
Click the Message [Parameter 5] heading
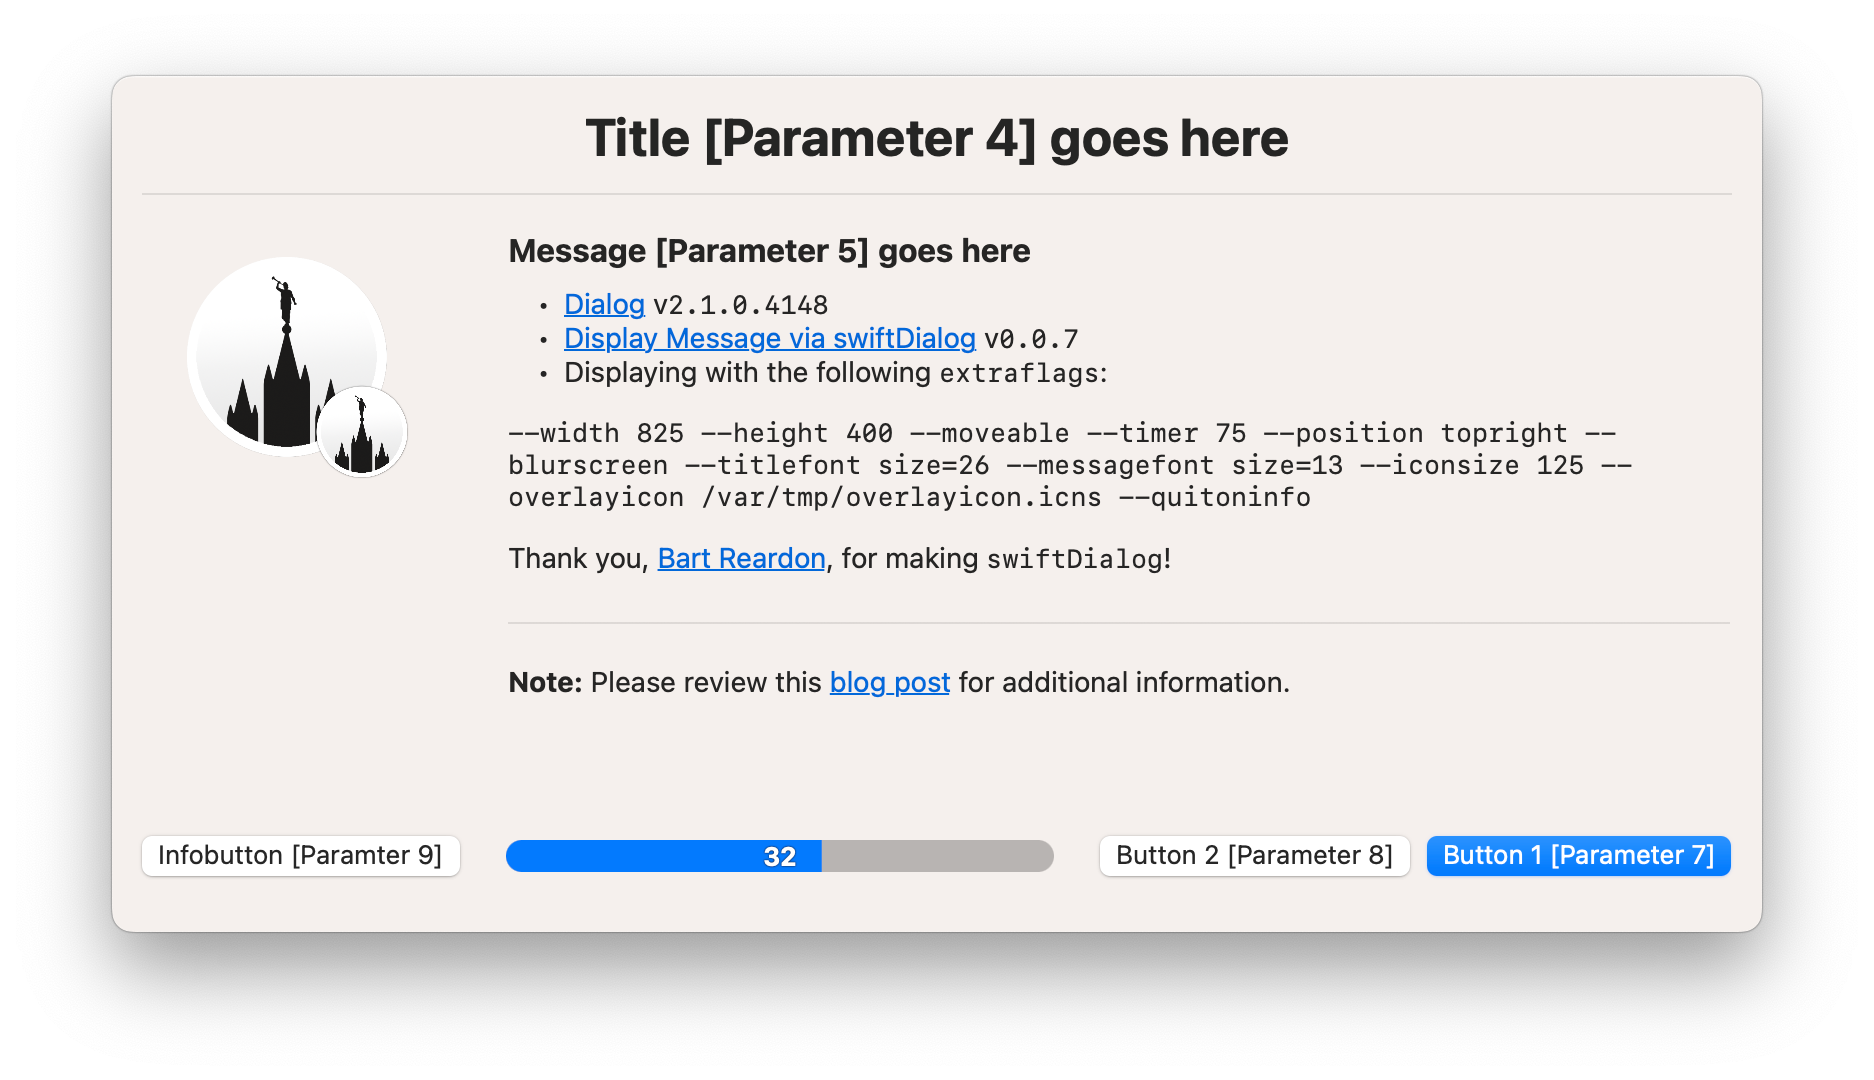tap(769, 251)
